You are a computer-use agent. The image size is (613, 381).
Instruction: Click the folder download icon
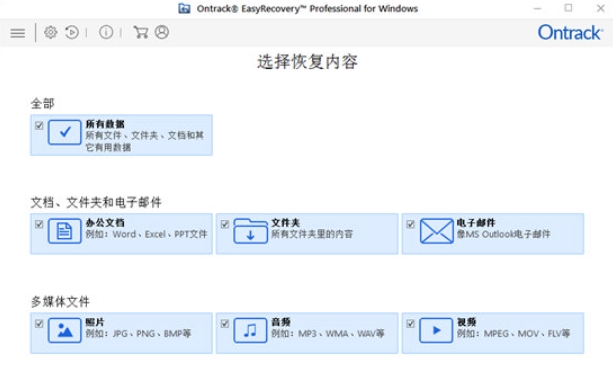pyautogui.click(x=250, y=231)
